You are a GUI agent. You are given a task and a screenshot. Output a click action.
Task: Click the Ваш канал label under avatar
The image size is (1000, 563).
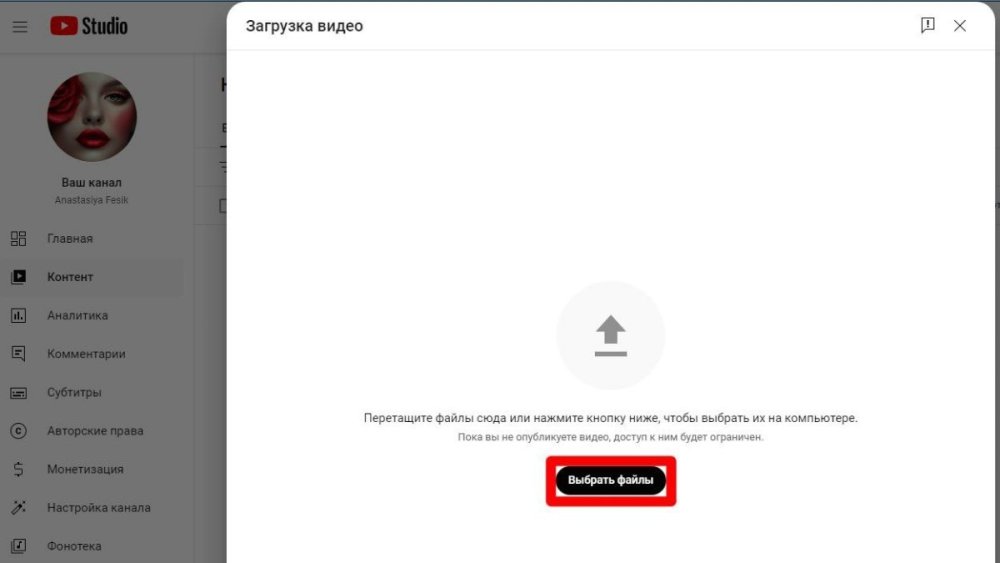(x=92, y=183)
